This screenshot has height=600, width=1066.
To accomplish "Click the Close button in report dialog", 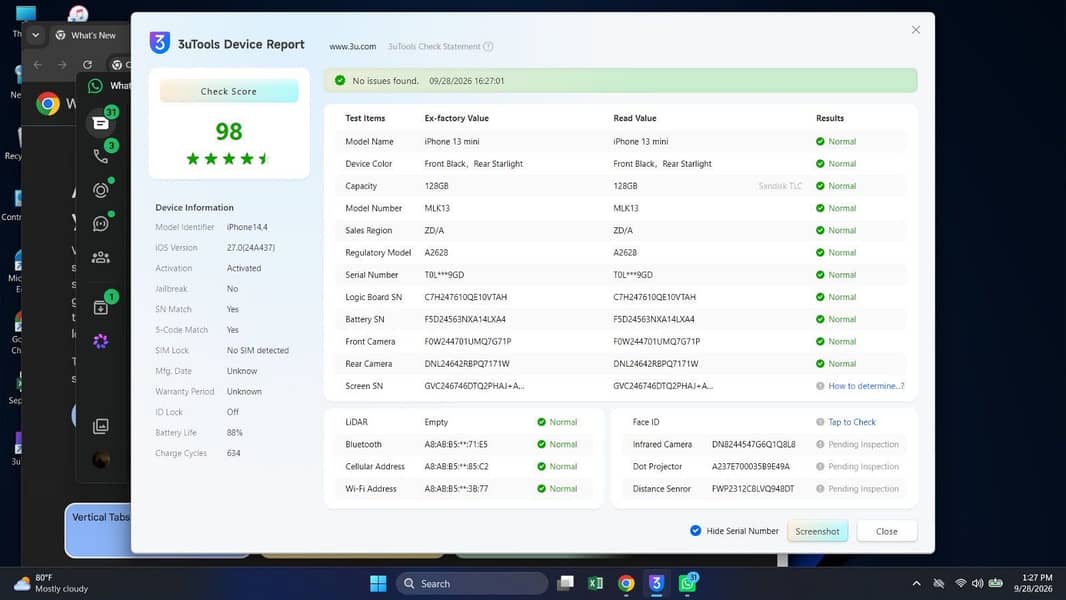I will [887, 531].
